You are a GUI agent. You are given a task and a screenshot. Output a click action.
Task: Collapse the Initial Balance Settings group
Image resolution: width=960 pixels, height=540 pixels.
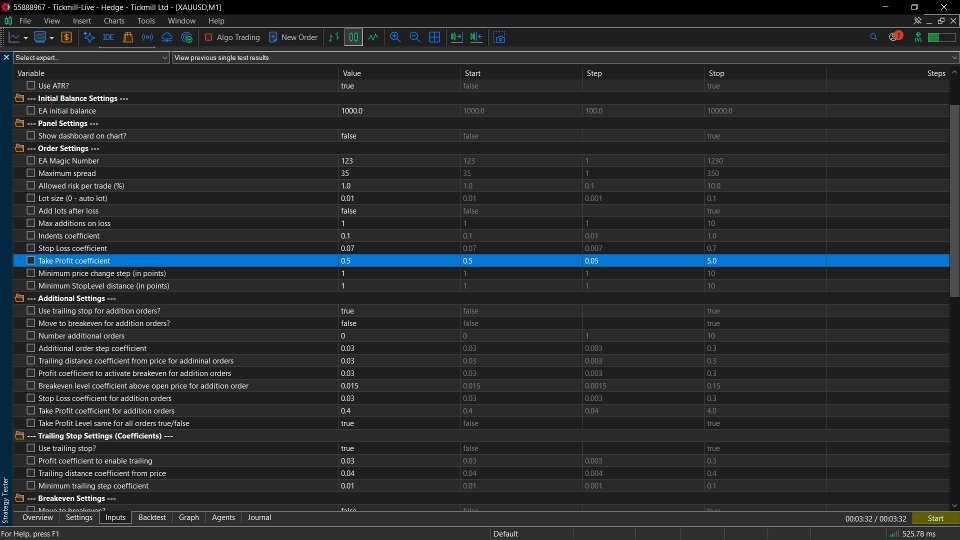pyautogui.click(x=20, y=98)
